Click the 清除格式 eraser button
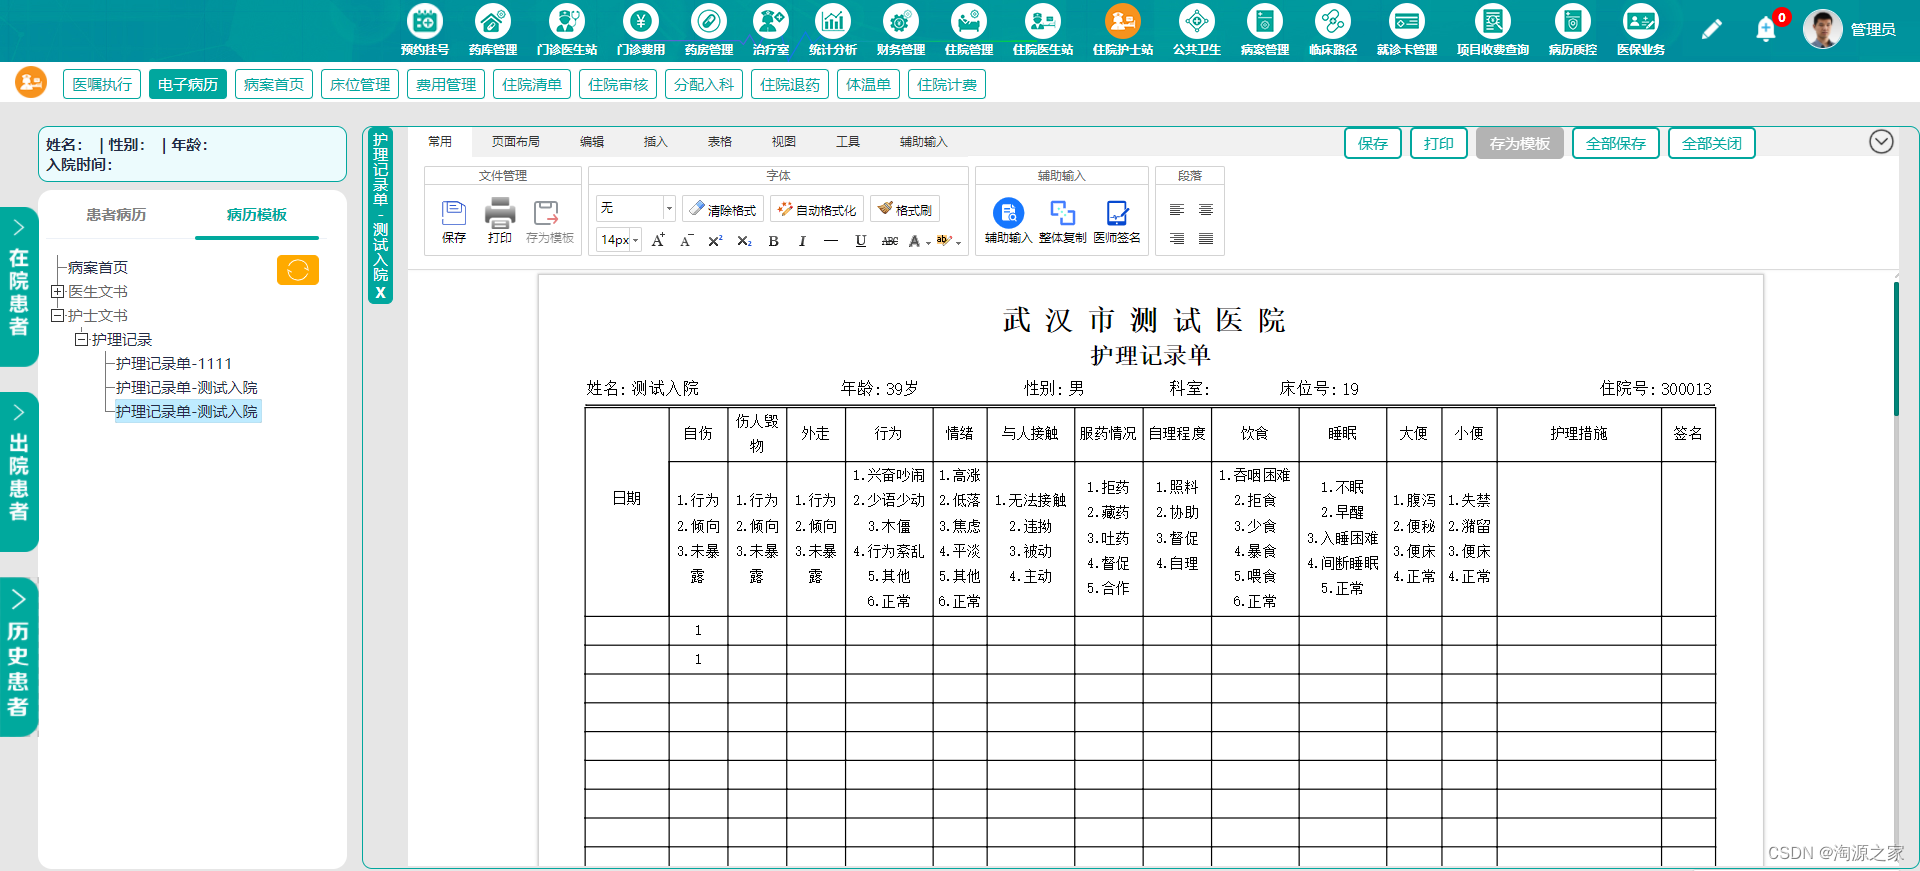 (723, 209)
